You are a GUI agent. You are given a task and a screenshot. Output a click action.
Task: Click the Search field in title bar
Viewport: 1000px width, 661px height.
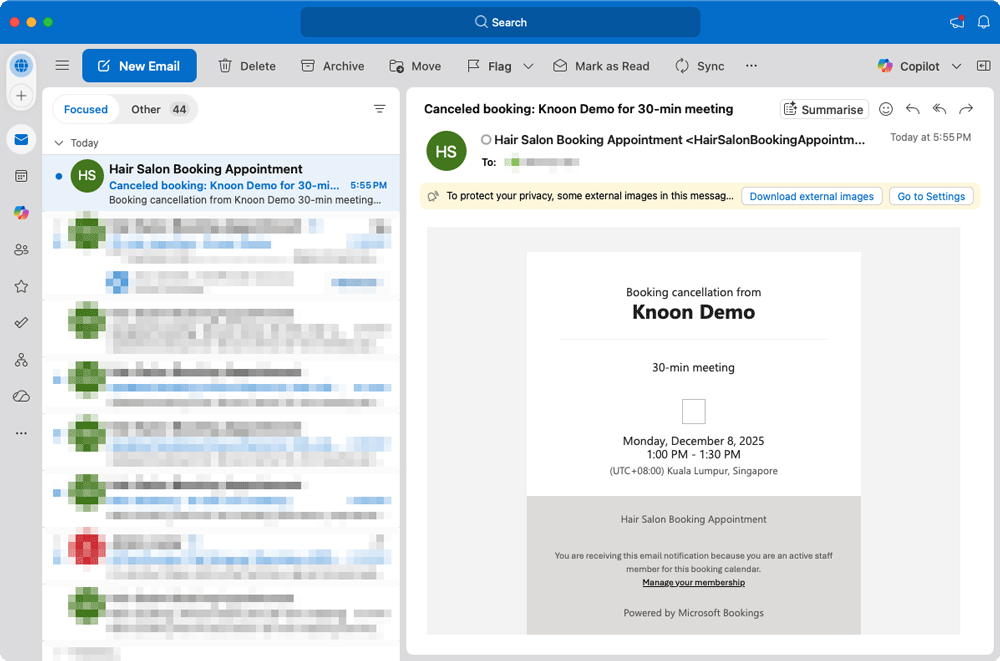tap(500, 22)
